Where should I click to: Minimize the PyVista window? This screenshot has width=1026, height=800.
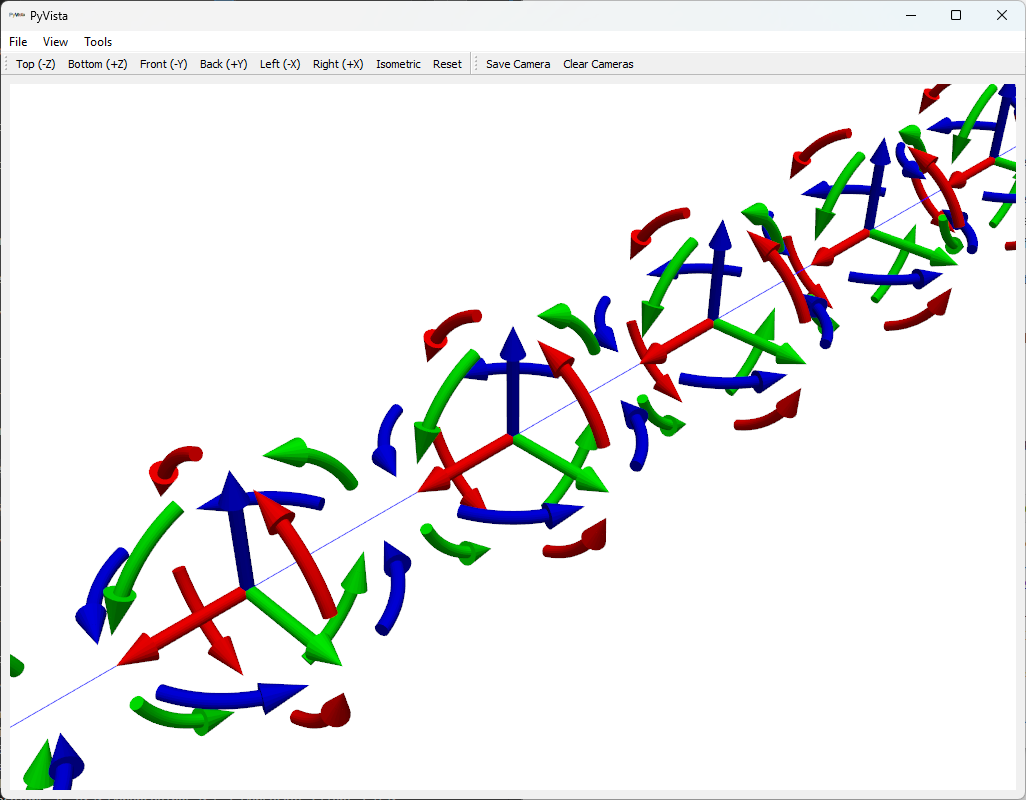coord(910,15)
